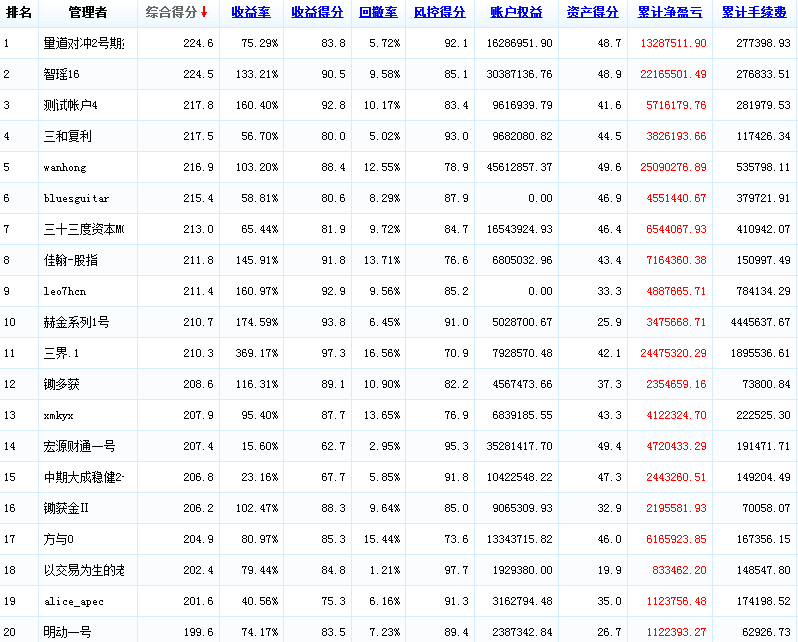Sort by 资产得分 column
Image resolution: width=798 pixels, height=642 pixels.
coord(593,13)
